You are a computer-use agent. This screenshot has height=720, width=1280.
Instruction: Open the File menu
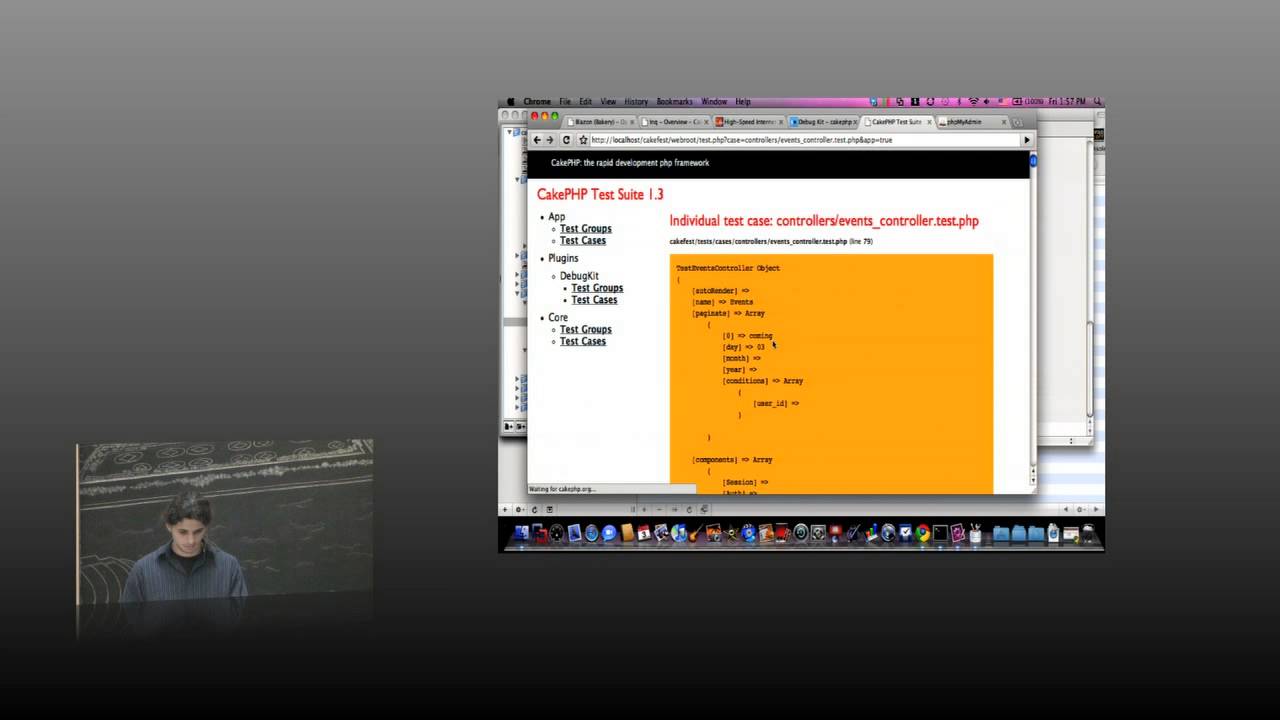tap(565, 102)
